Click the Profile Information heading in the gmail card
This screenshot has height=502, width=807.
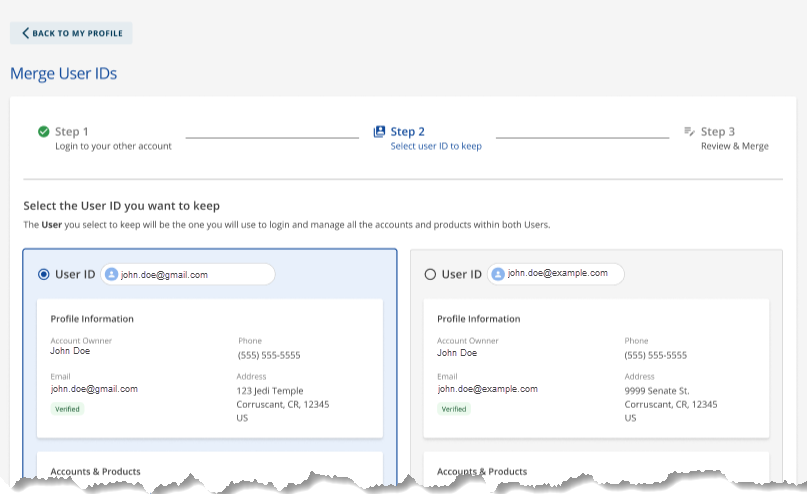coord(92,319)
